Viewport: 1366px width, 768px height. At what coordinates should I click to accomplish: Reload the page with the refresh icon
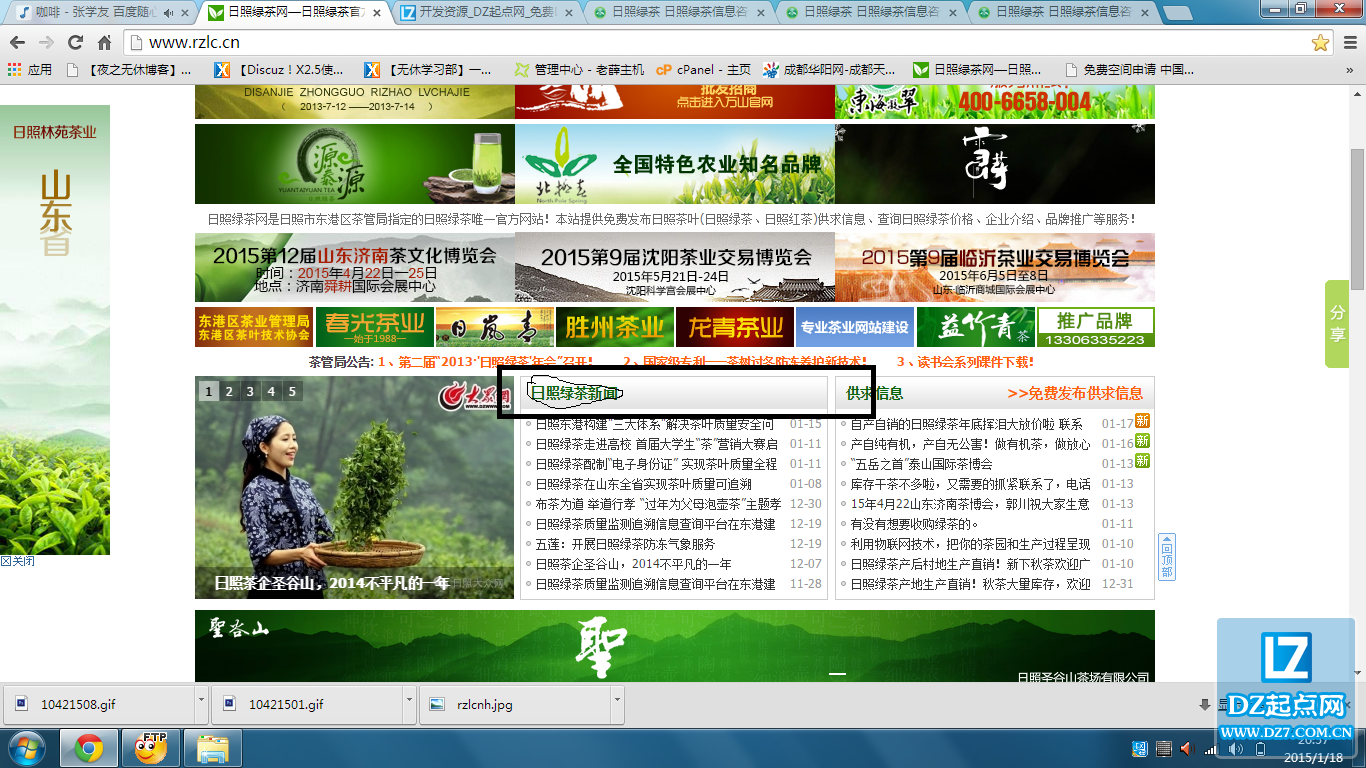(x=75, y=43)
